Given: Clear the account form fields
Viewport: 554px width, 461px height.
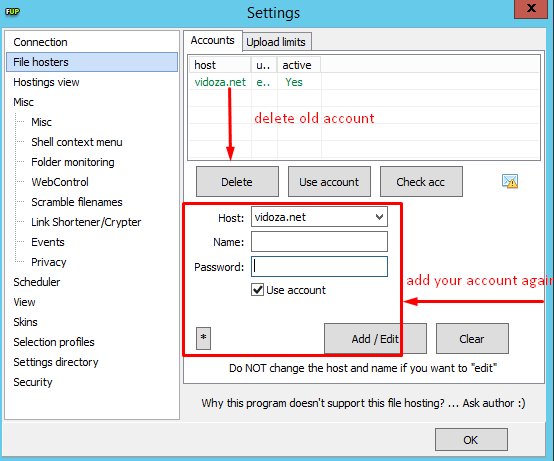Looking at the screenshot, I should click(472, 338).
